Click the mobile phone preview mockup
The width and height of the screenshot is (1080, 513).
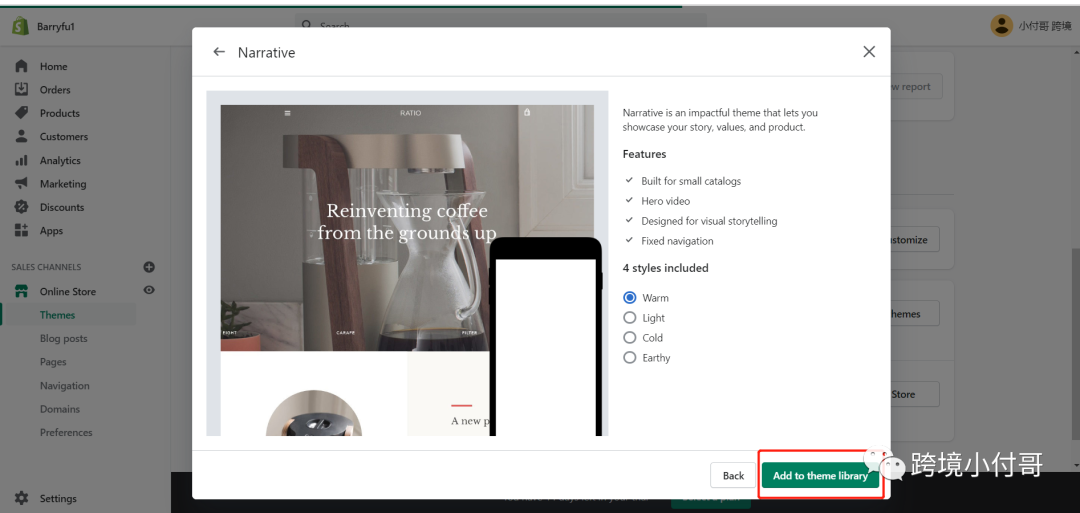pyautogui.click(x=546, y=337)
